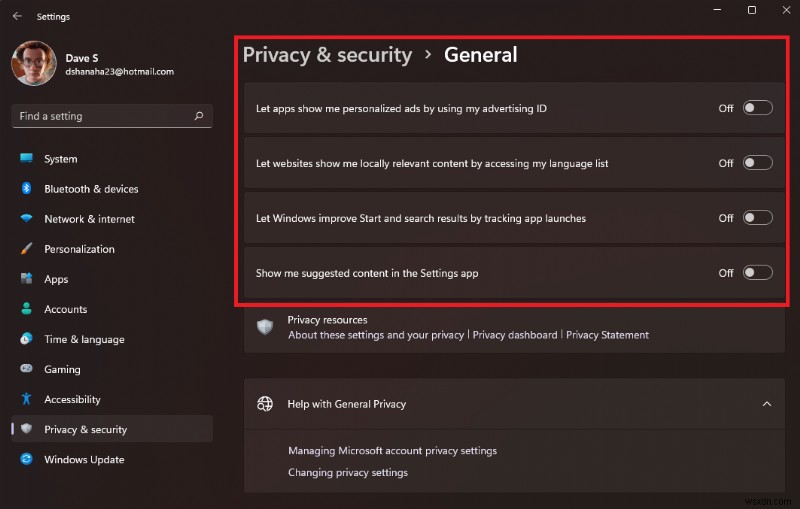Open About these settings and your privacy
The image size is (800, 509).
pos(376,335)
